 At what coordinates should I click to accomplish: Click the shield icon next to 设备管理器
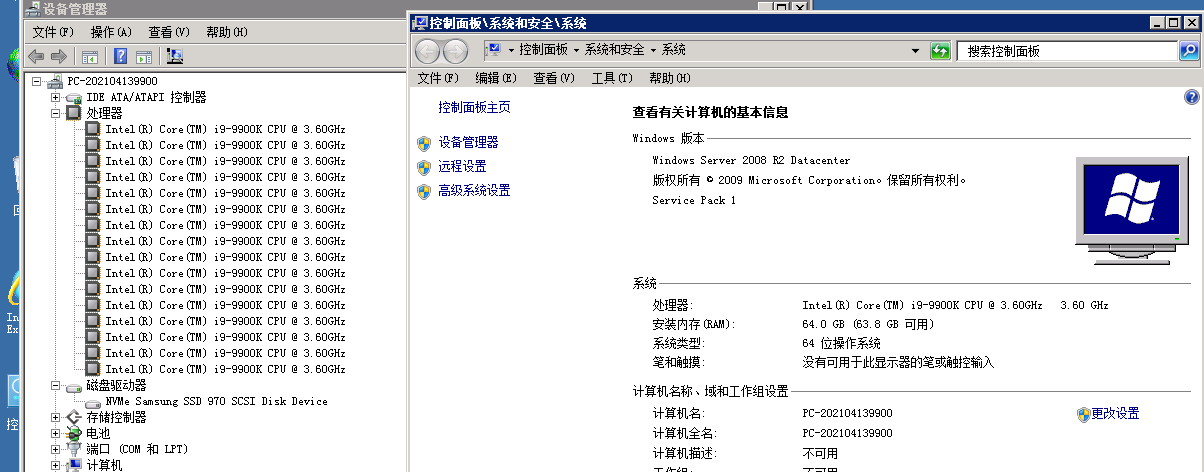pyautogui.click(x=424, y=143)
